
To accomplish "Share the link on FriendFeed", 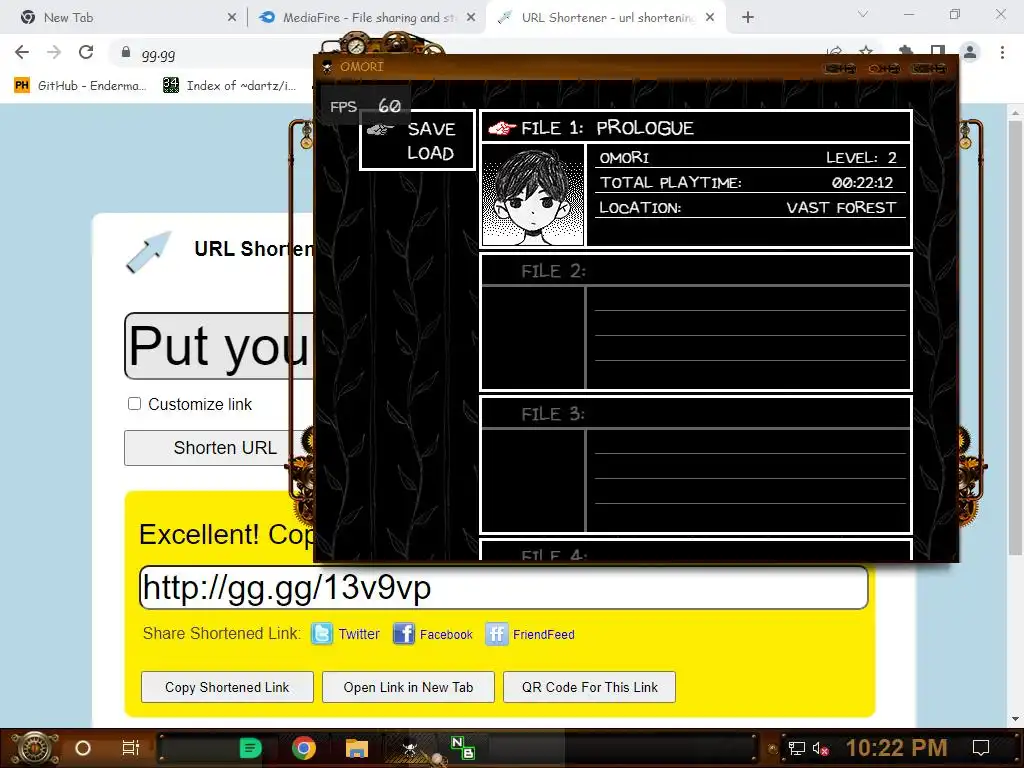I will 543,634.
